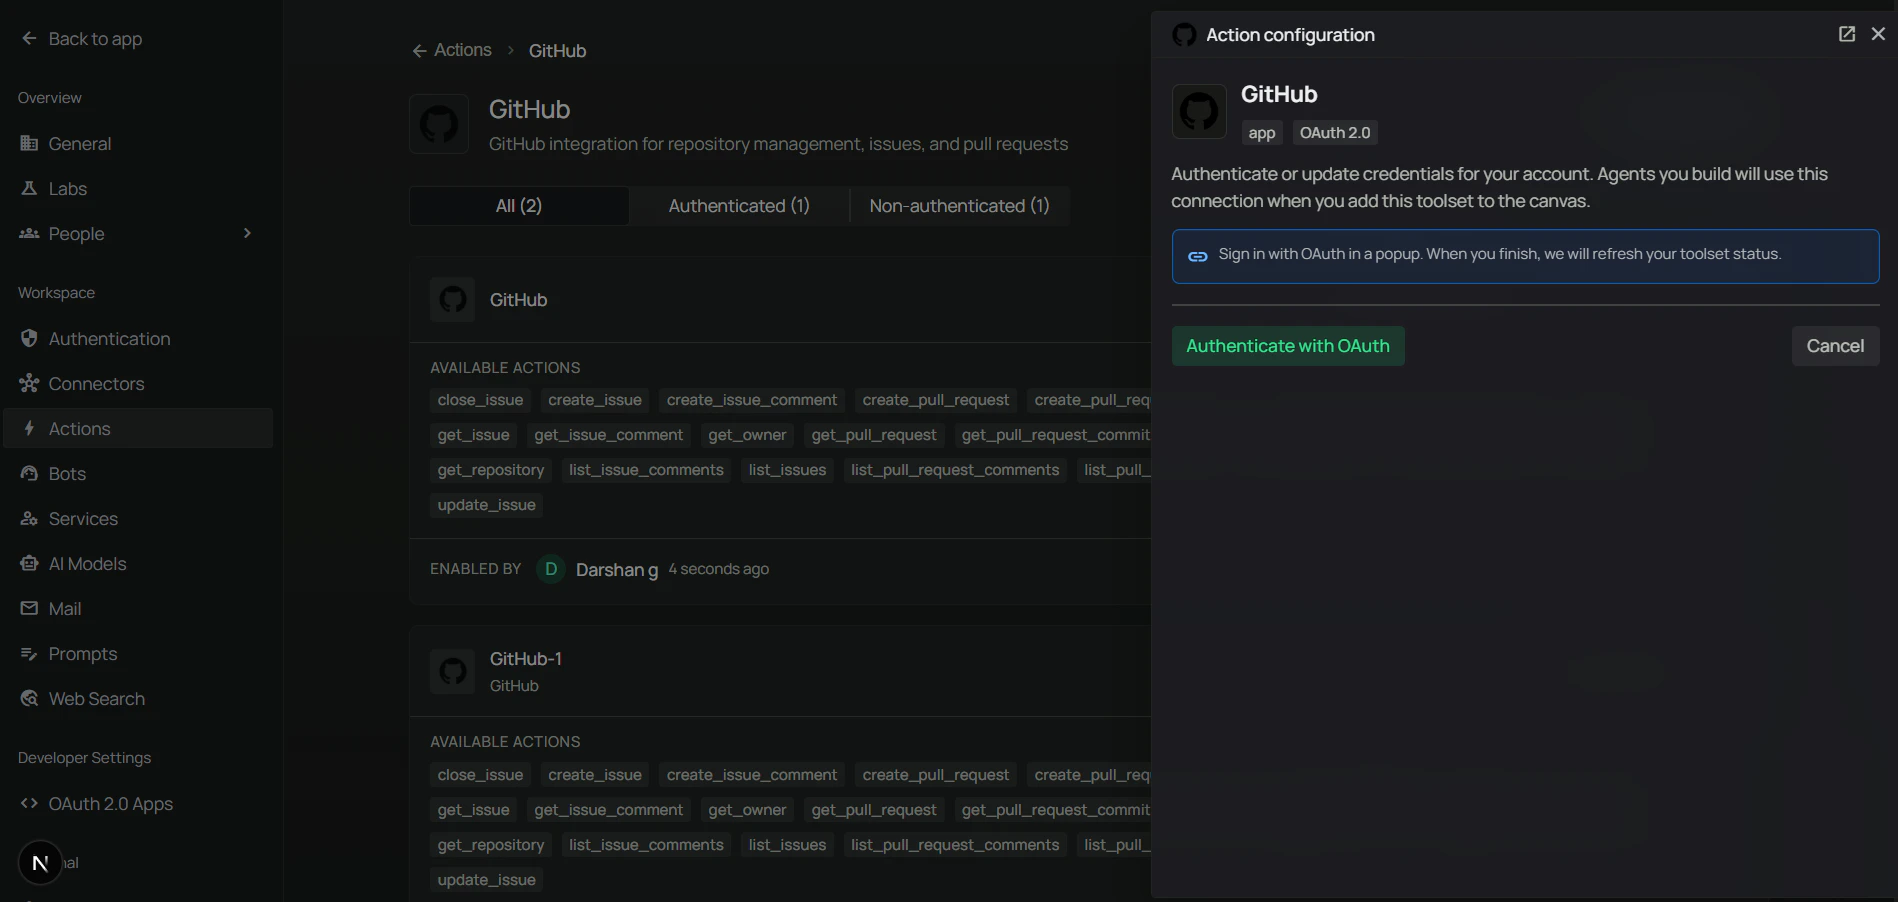Click the GitHub breadcrumb text
The height and width of the screenshot is (902, 1898).
[x=557, y=51]
